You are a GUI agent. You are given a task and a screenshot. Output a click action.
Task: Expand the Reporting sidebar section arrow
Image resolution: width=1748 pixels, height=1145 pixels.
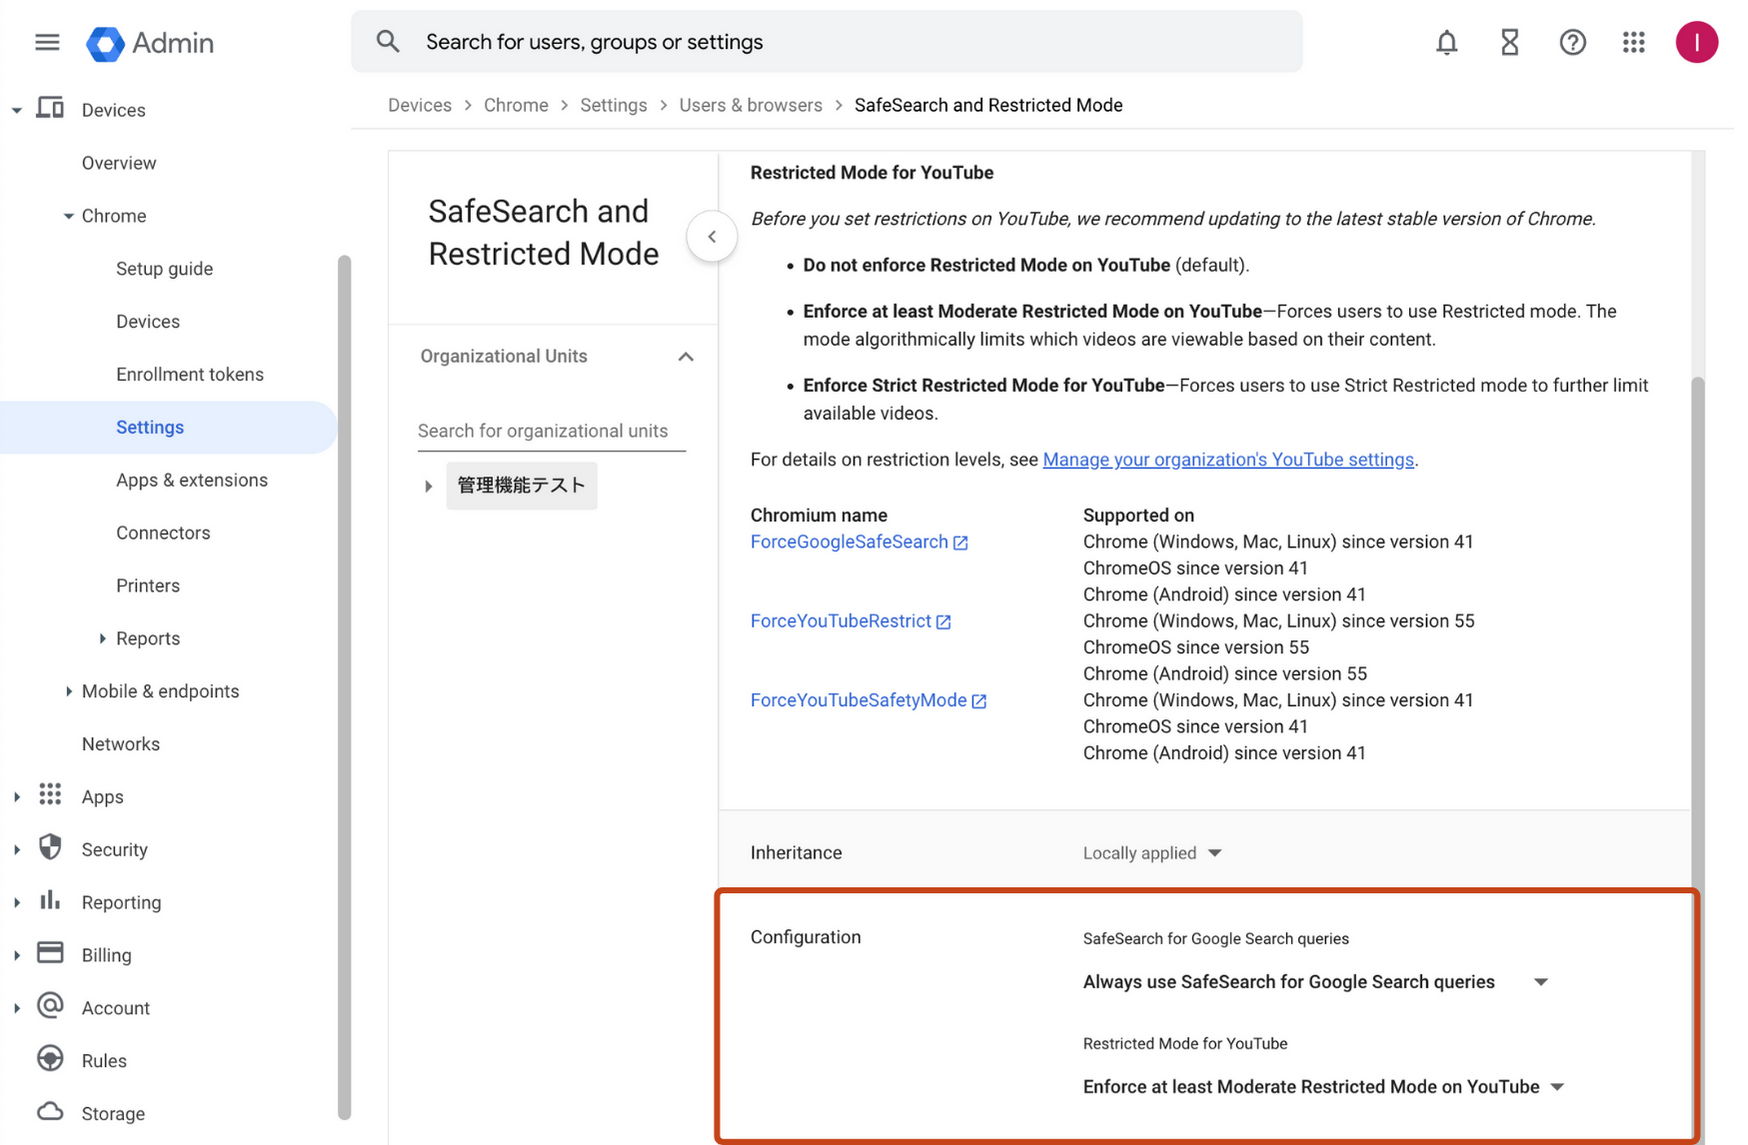click(x=17, y=903)
